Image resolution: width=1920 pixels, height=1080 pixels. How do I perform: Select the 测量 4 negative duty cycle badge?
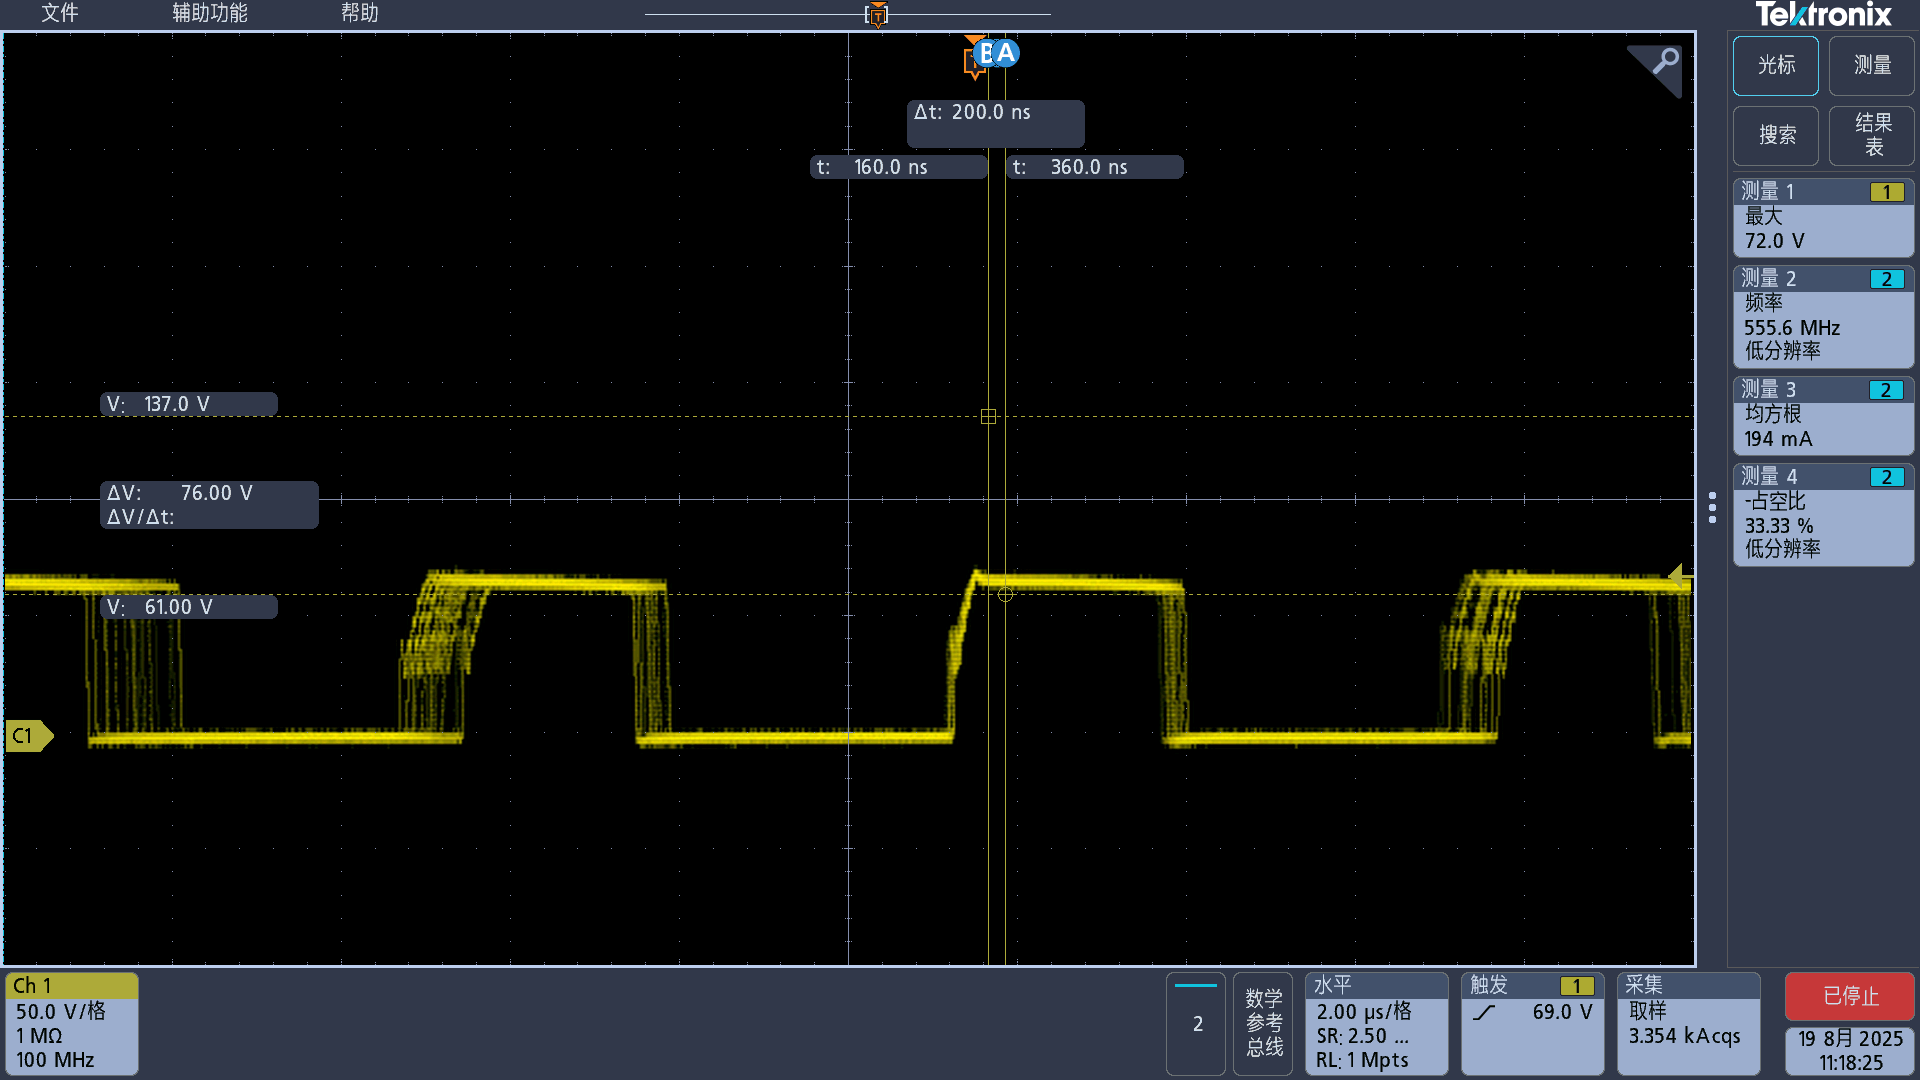(1823, 514)
